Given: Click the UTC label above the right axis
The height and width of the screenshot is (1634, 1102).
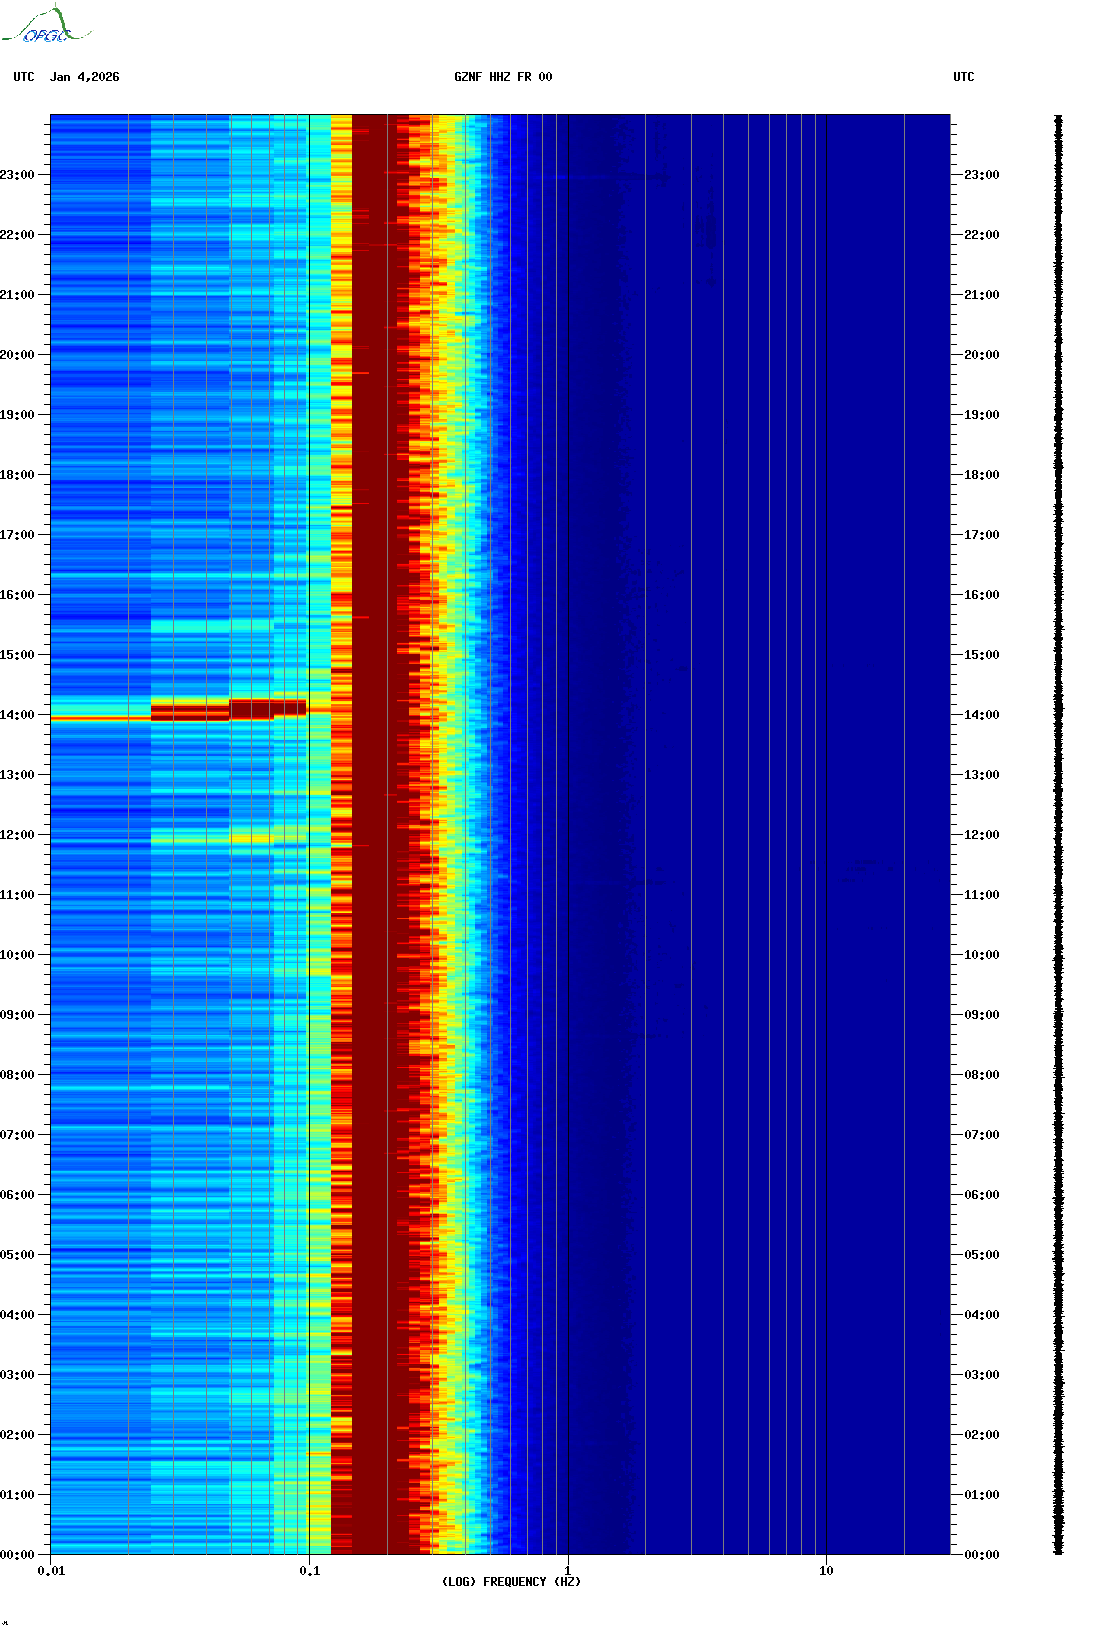Looking at the screenshot, I should [x=963, y=77].
